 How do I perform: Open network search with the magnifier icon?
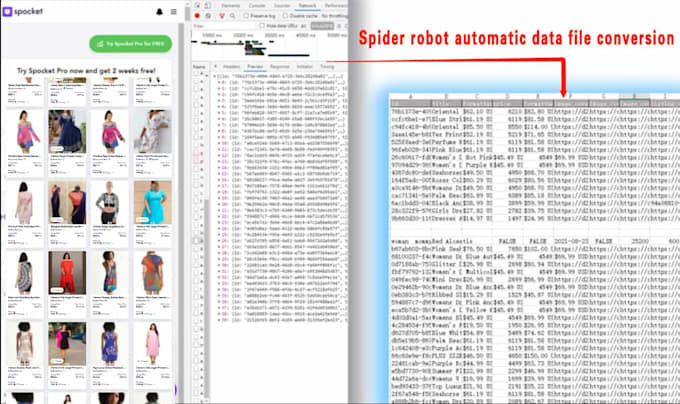(232, 16)
